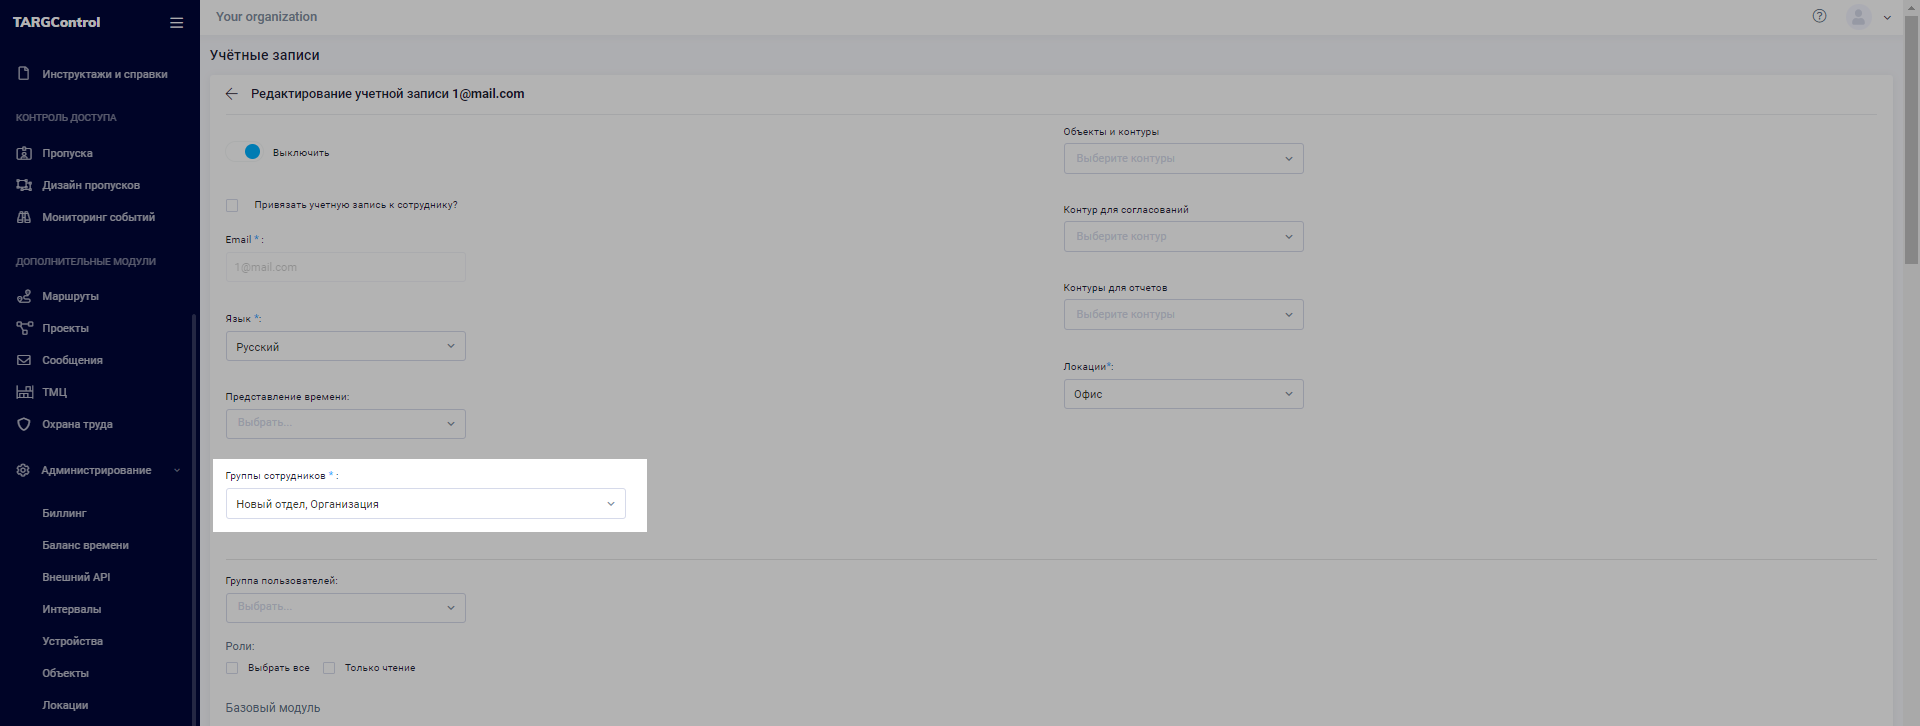Screen dimensions: 1920x726
Task: Click the Базовый модуль section heading
Action: 273,708
